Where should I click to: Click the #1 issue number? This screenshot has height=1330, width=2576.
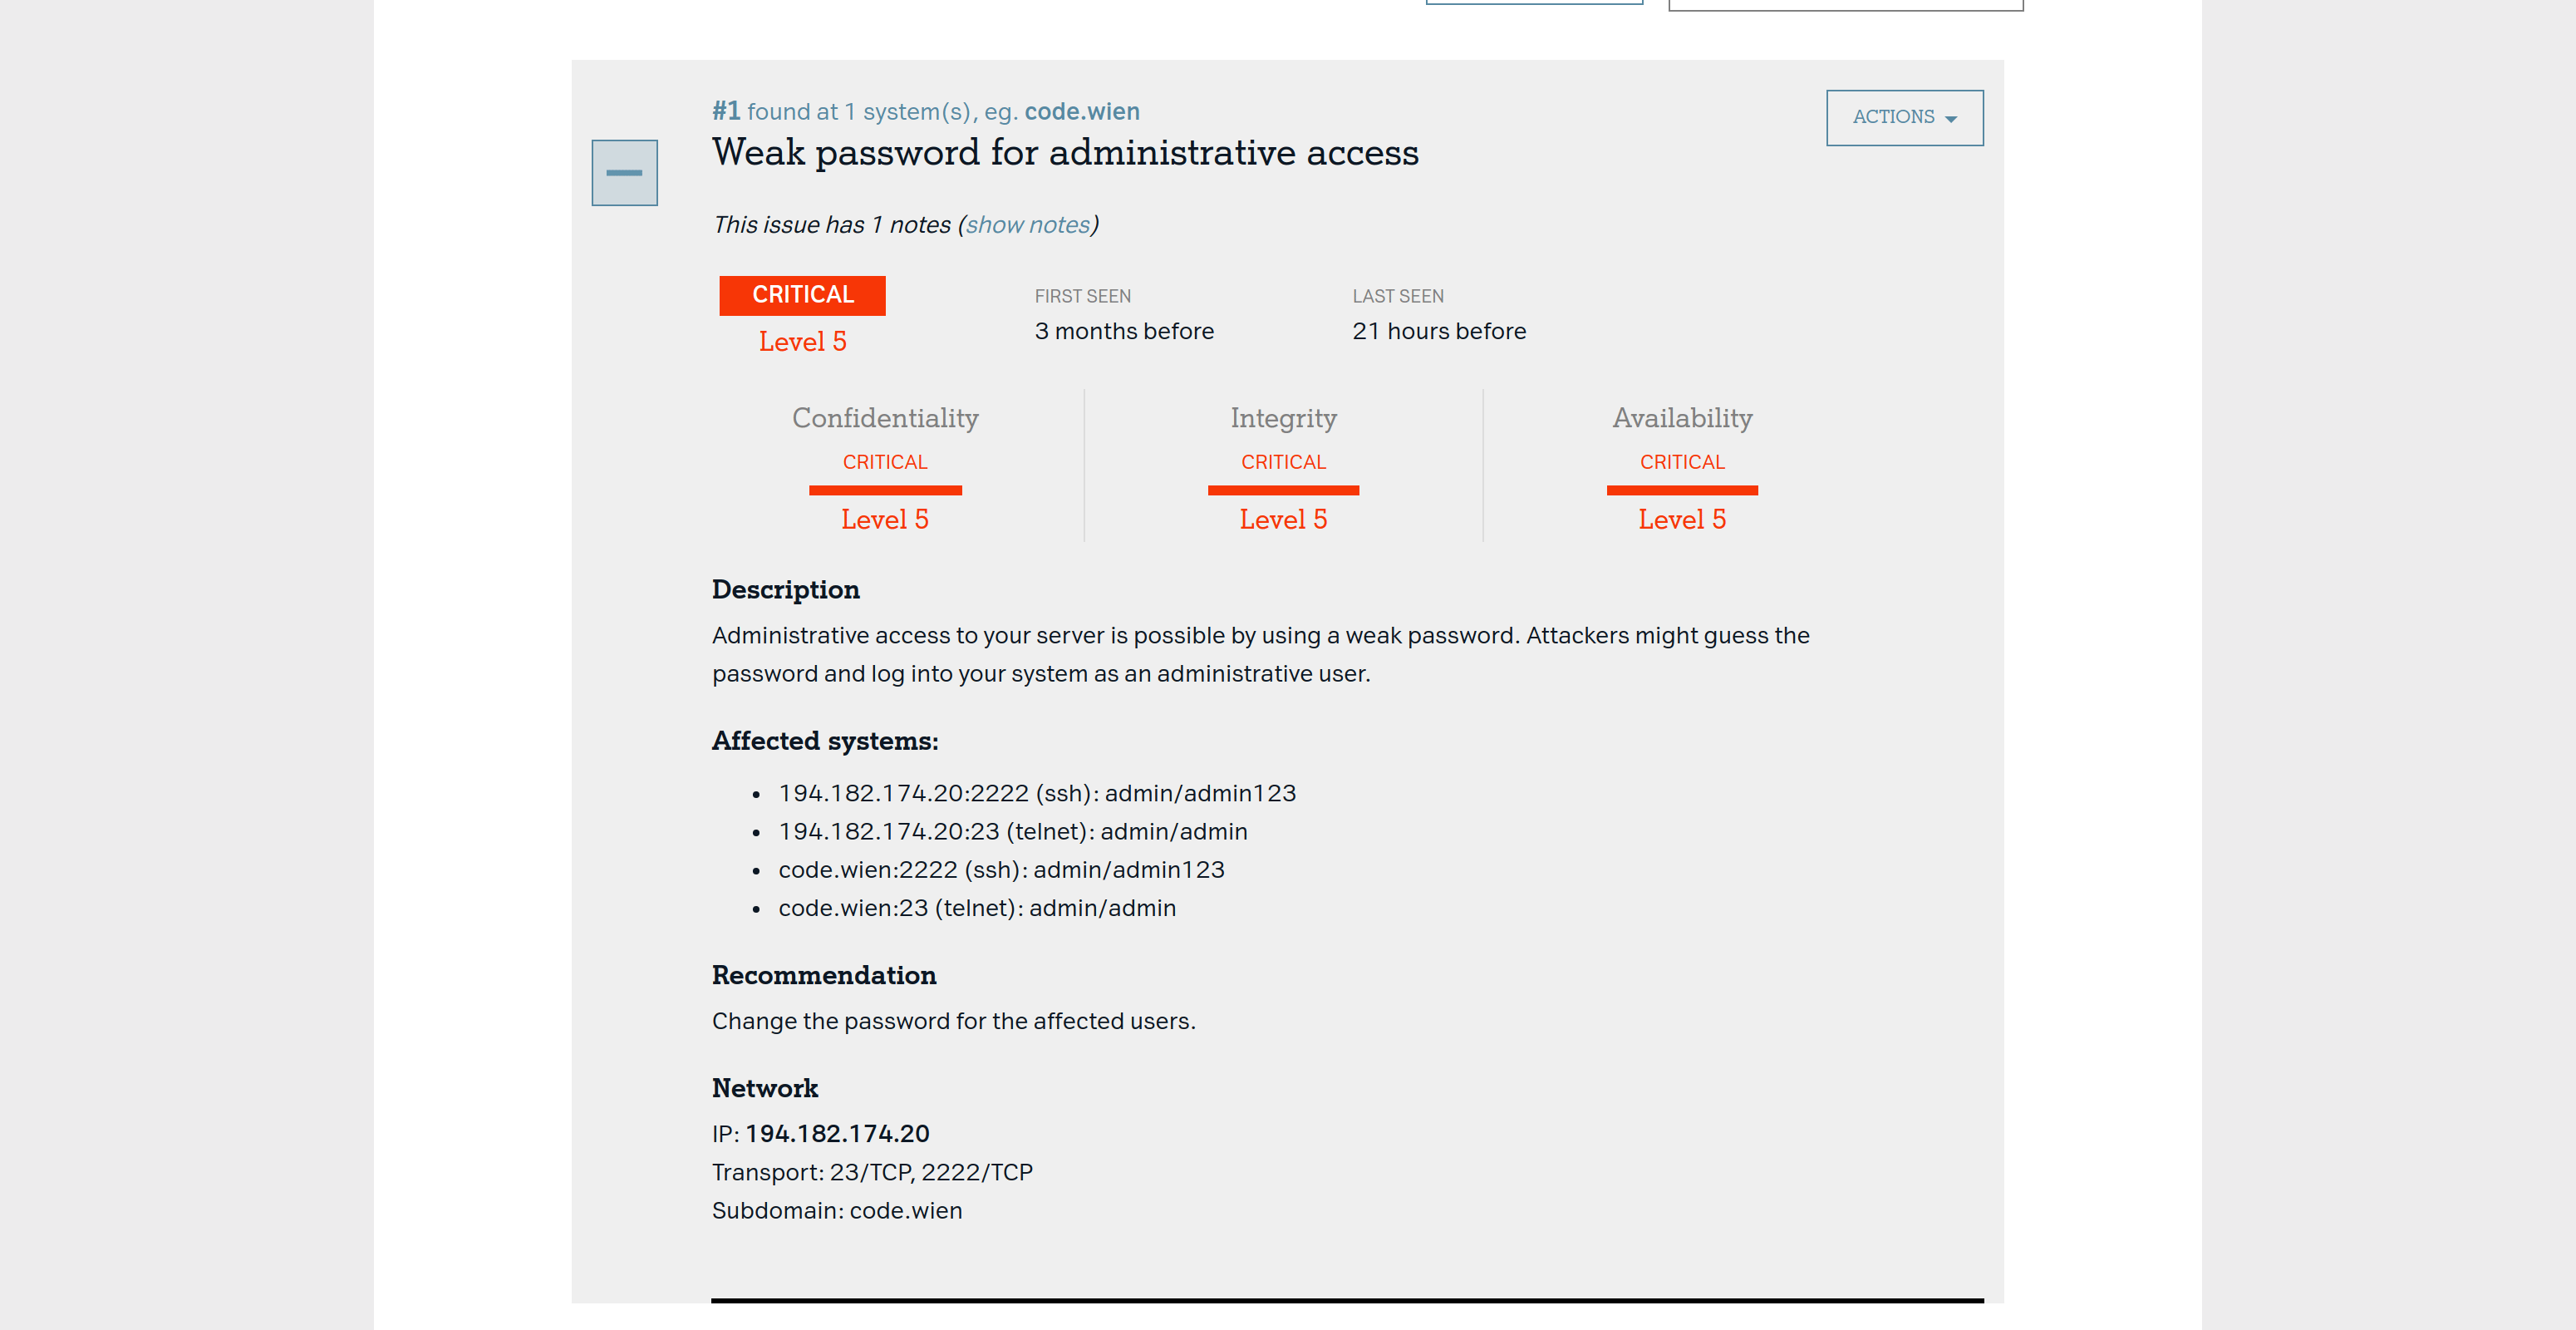(726, 111)
